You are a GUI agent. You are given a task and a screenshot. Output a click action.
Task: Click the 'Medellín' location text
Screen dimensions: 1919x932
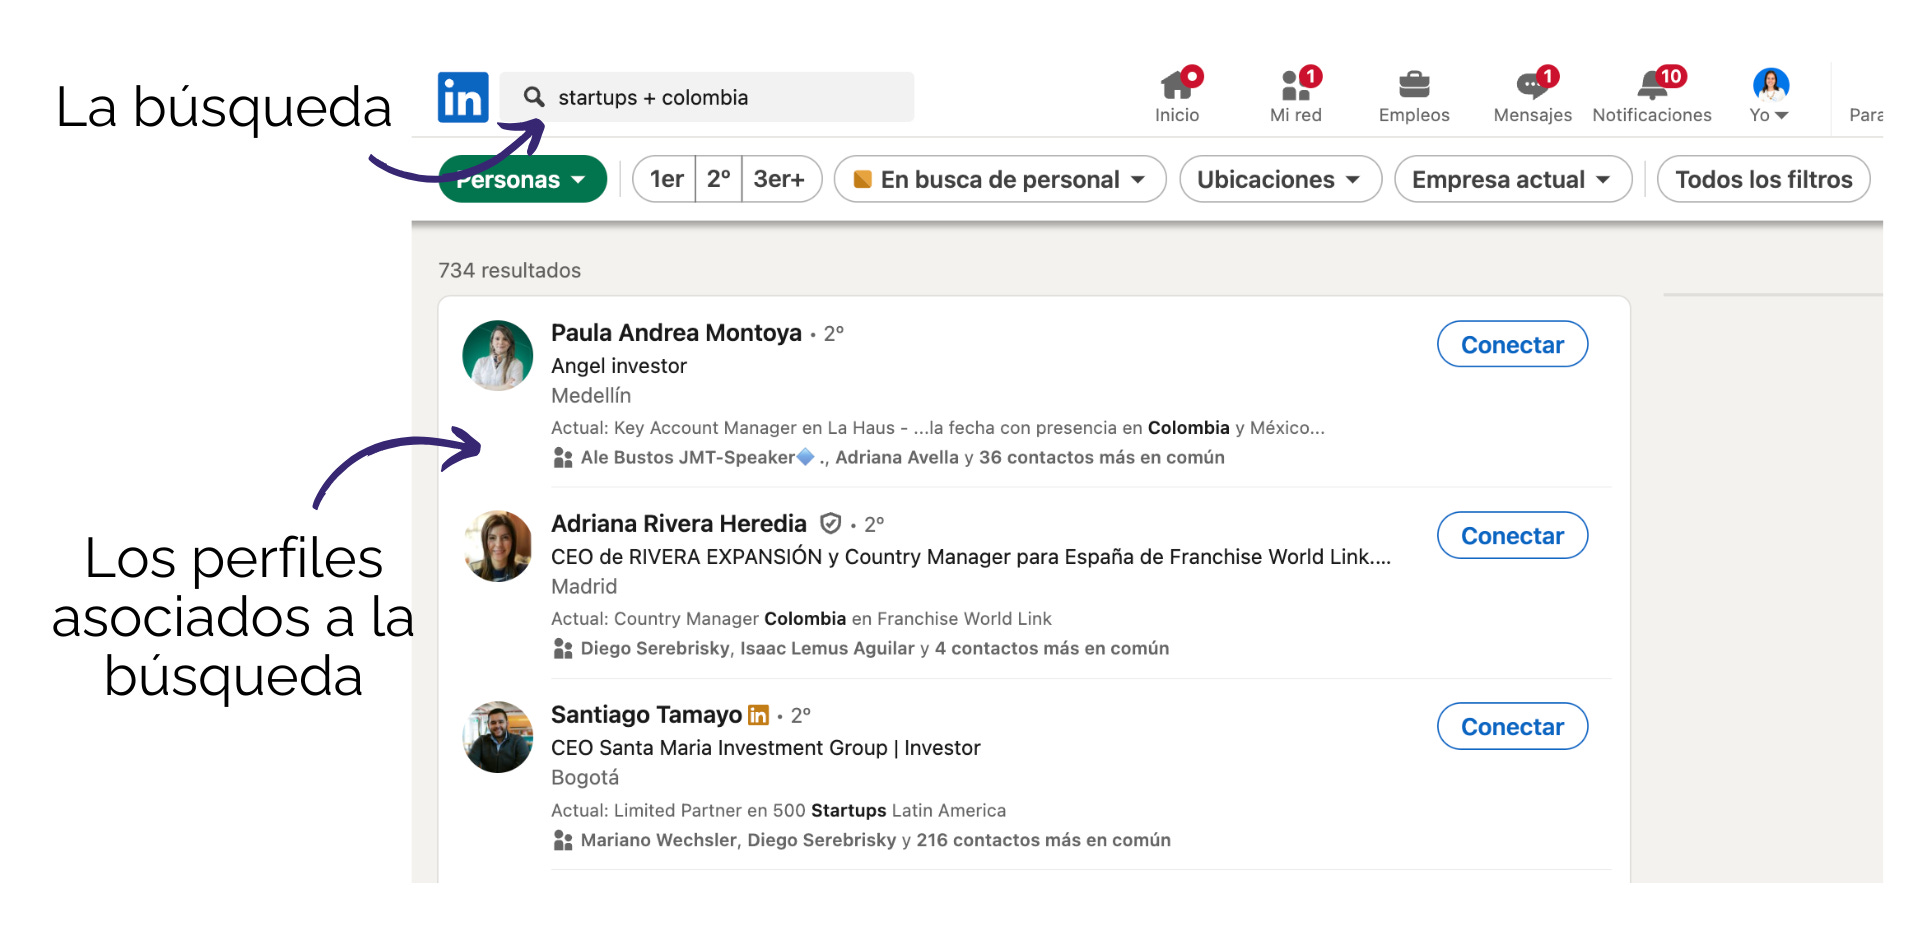[591, 396]
